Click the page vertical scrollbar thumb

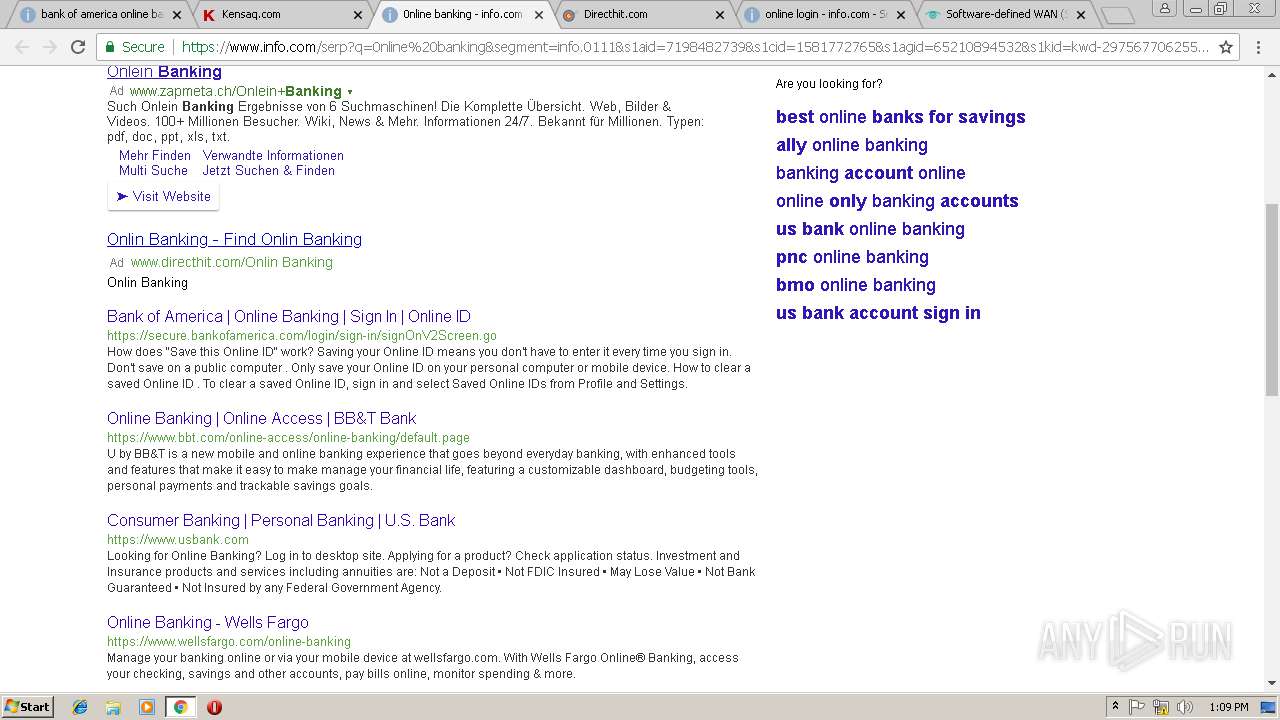[1271, 299]
